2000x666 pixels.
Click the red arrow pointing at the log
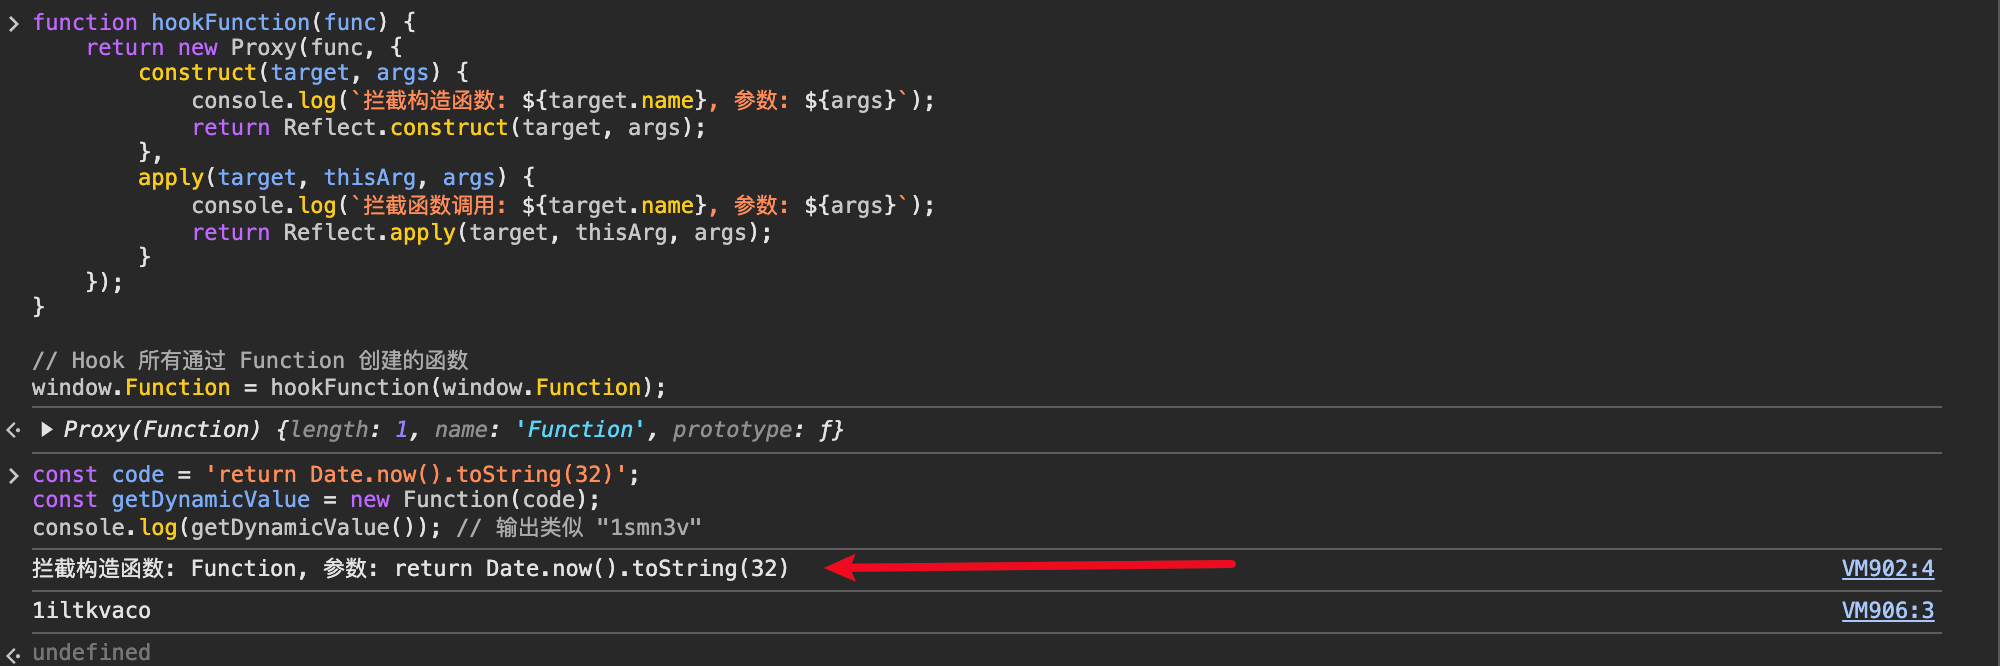coord(1030,567)
